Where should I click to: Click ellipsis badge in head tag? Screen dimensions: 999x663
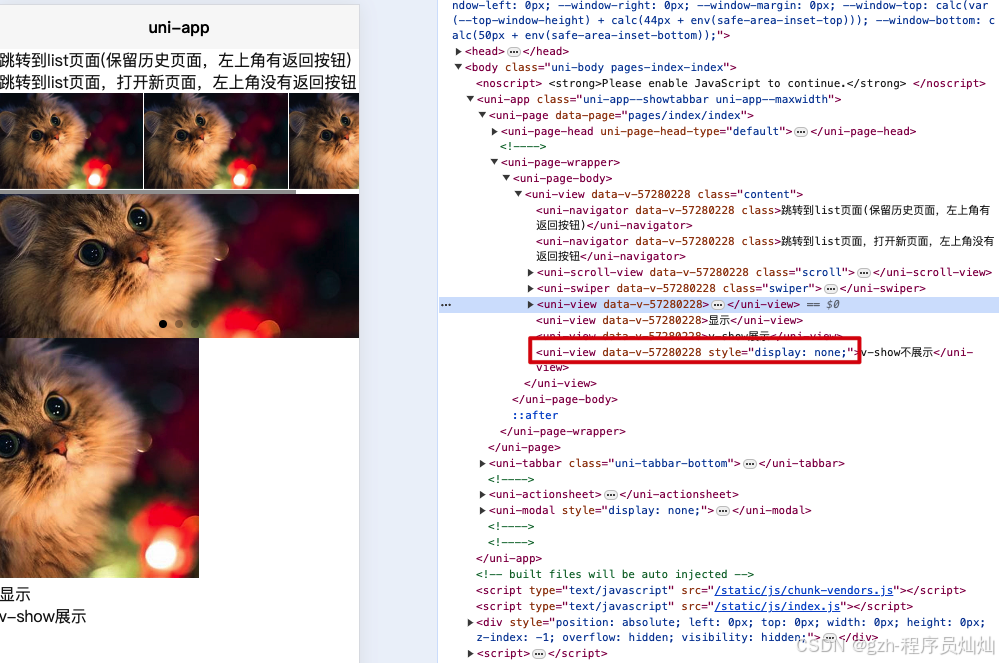pos(514,52)
